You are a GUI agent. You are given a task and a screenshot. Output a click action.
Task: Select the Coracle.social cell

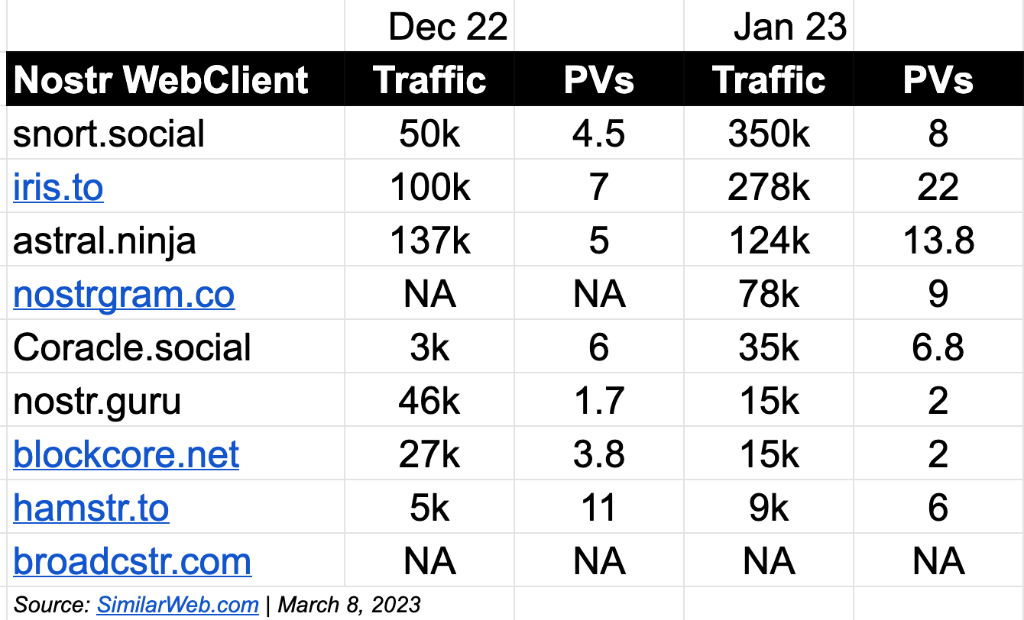pyautogui.click(x=132, y=348)
